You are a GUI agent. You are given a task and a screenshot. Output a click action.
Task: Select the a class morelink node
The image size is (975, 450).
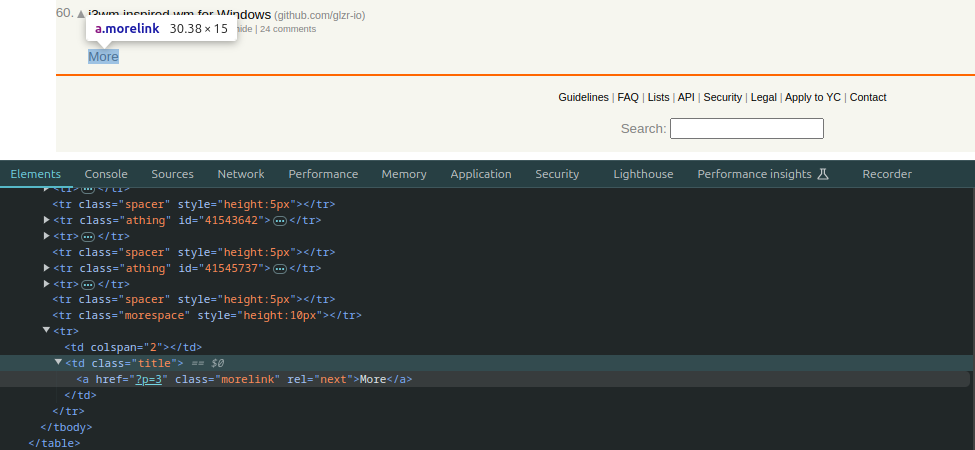tap(244, 379)
